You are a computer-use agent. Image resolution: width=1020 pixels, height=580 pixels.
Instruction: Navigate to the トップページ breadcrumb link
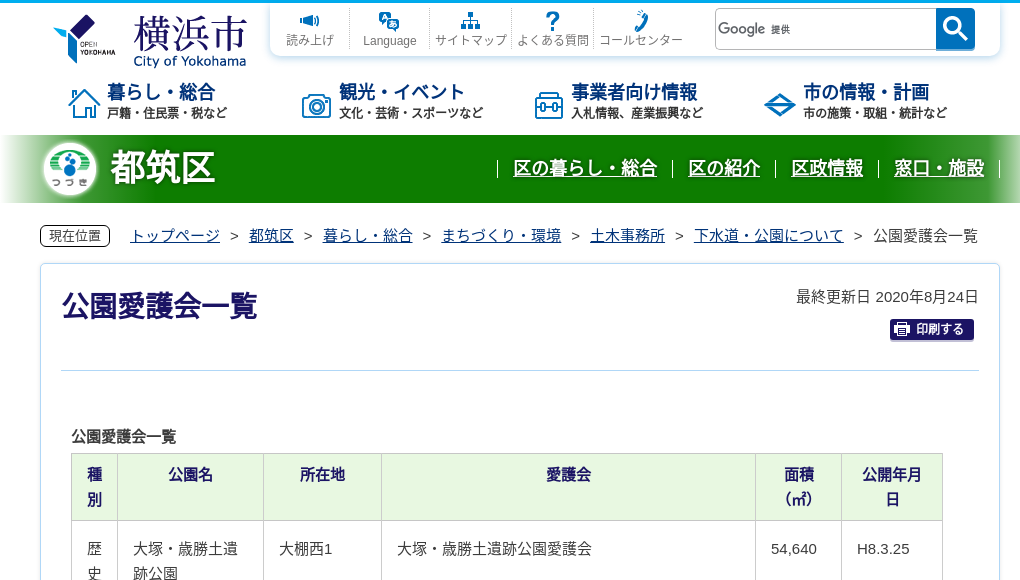pyautogui.click(x=174, y=236)
